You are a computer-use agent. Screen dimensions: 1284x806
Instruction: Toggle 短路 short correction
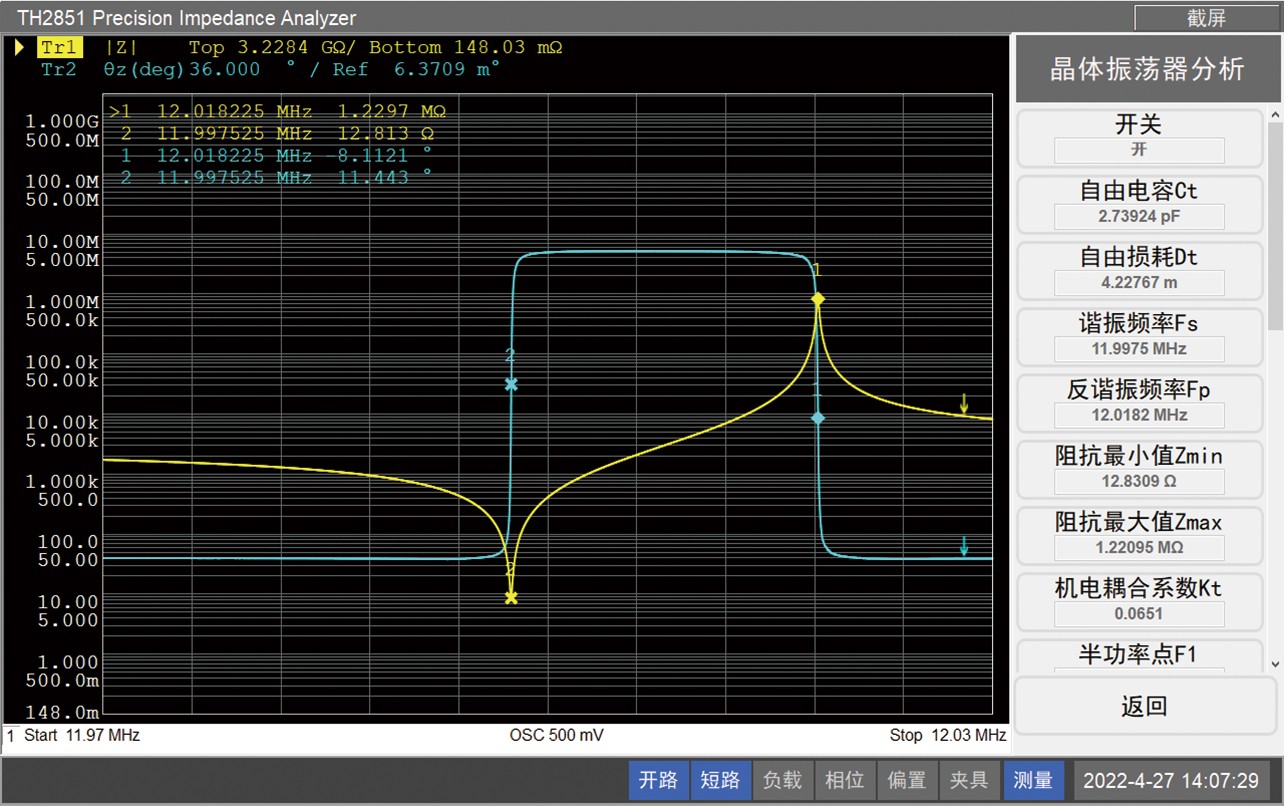coord(720,780)
